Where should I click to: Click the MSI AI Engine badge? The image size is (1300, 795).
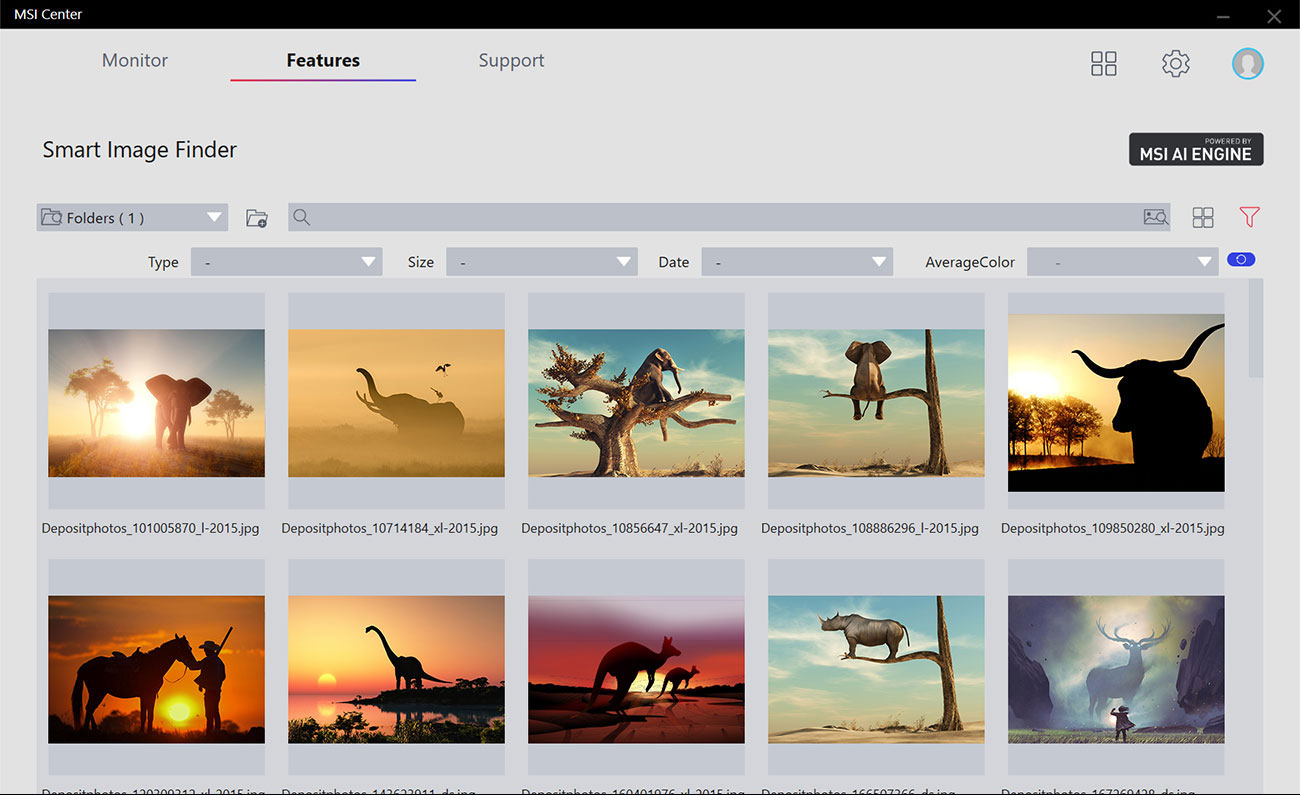click(1196, 149)
